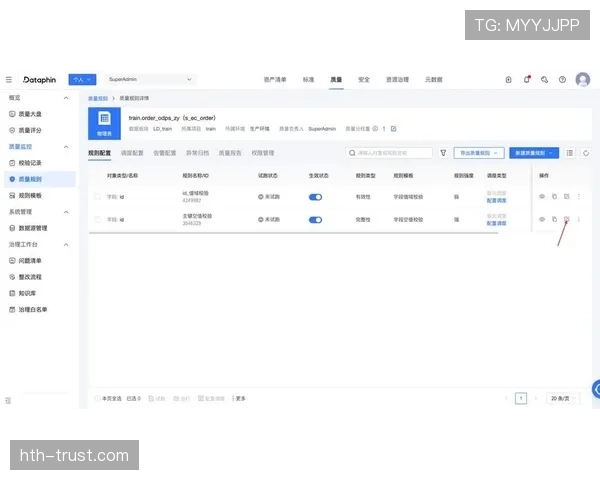Collapse the 治理工作台 sidebar group
Screen dimensions: 600x480
(x=66, y=244)
